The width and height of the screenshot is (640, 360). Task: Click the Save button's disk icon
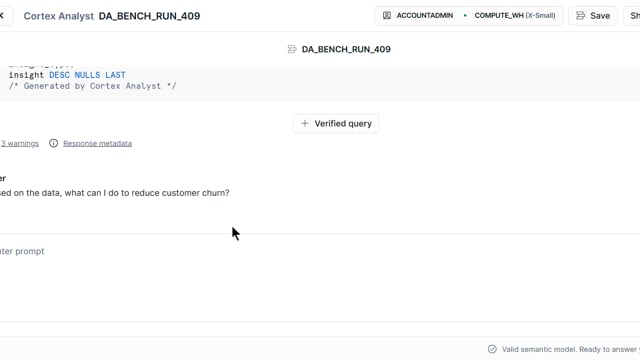click(580, 16)
